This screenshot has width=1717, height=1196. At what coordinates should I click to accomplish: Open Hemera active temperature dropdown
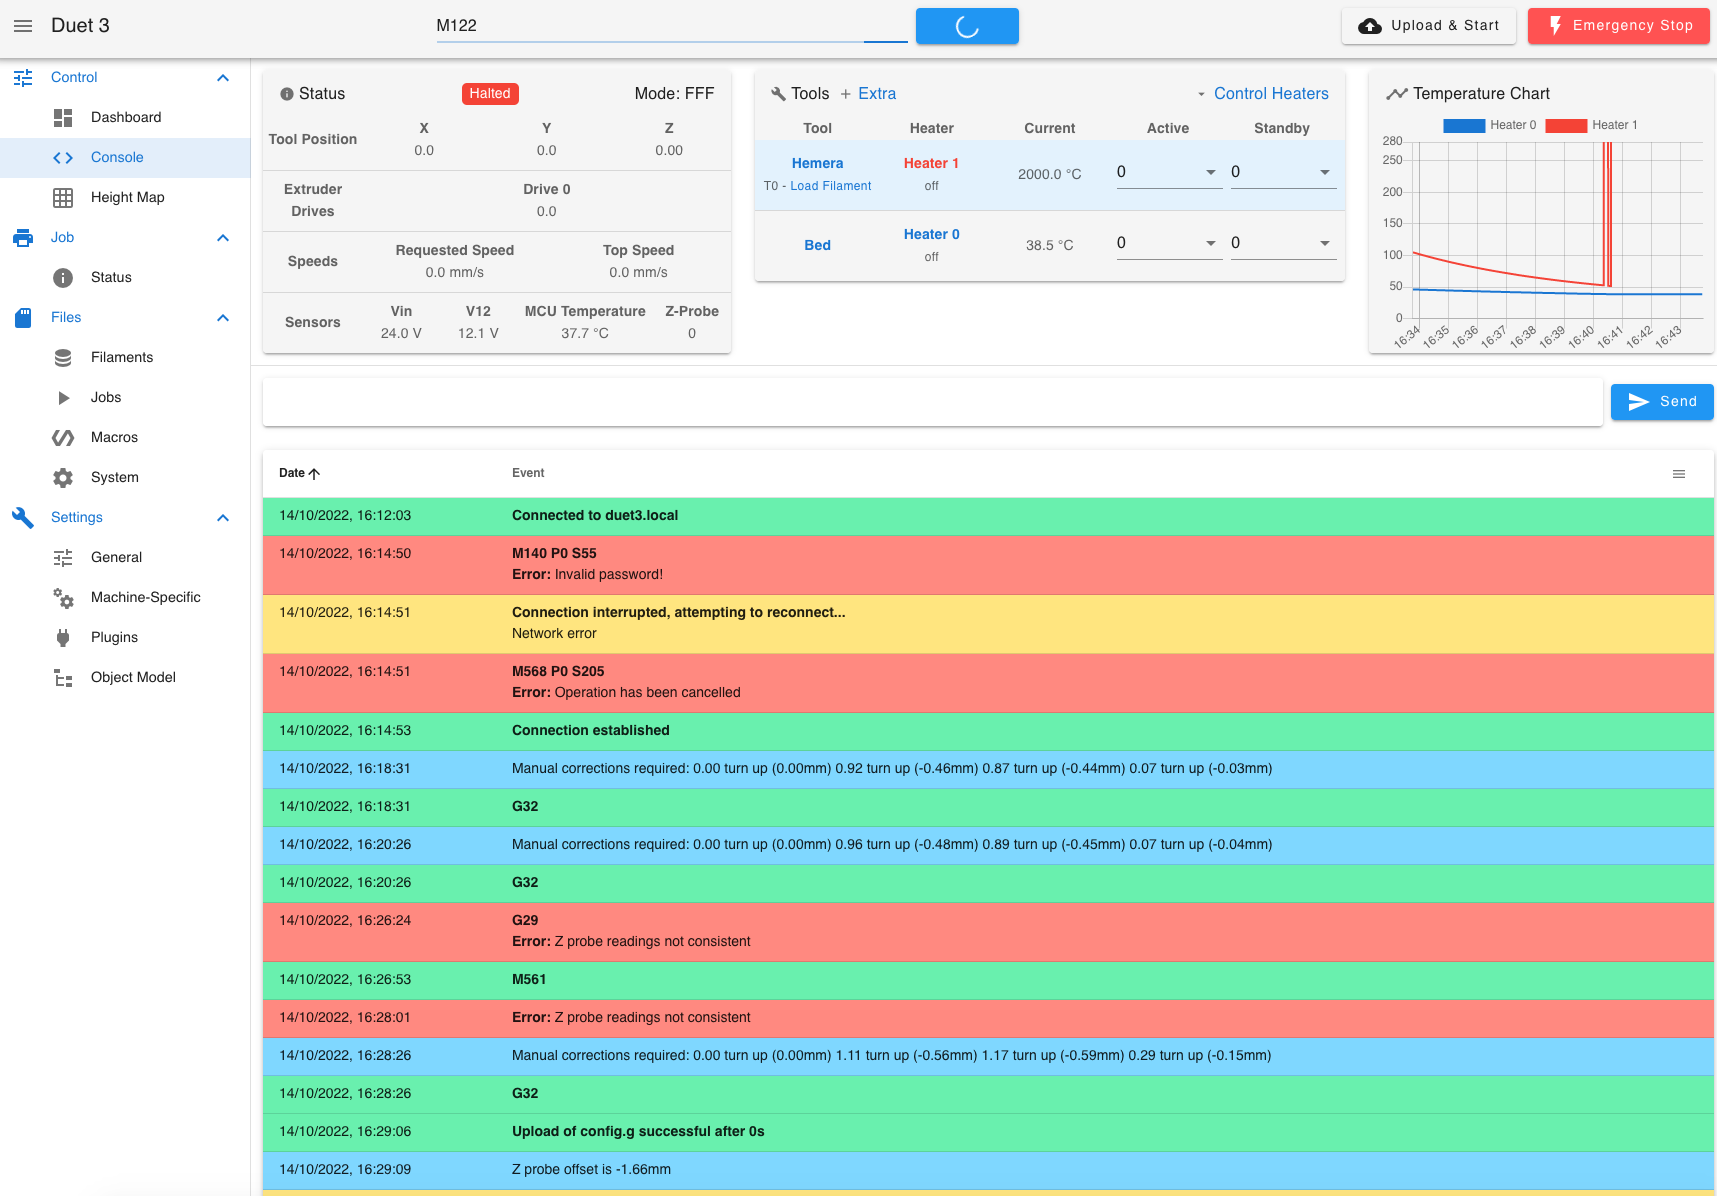click(x=1211, y=172)
